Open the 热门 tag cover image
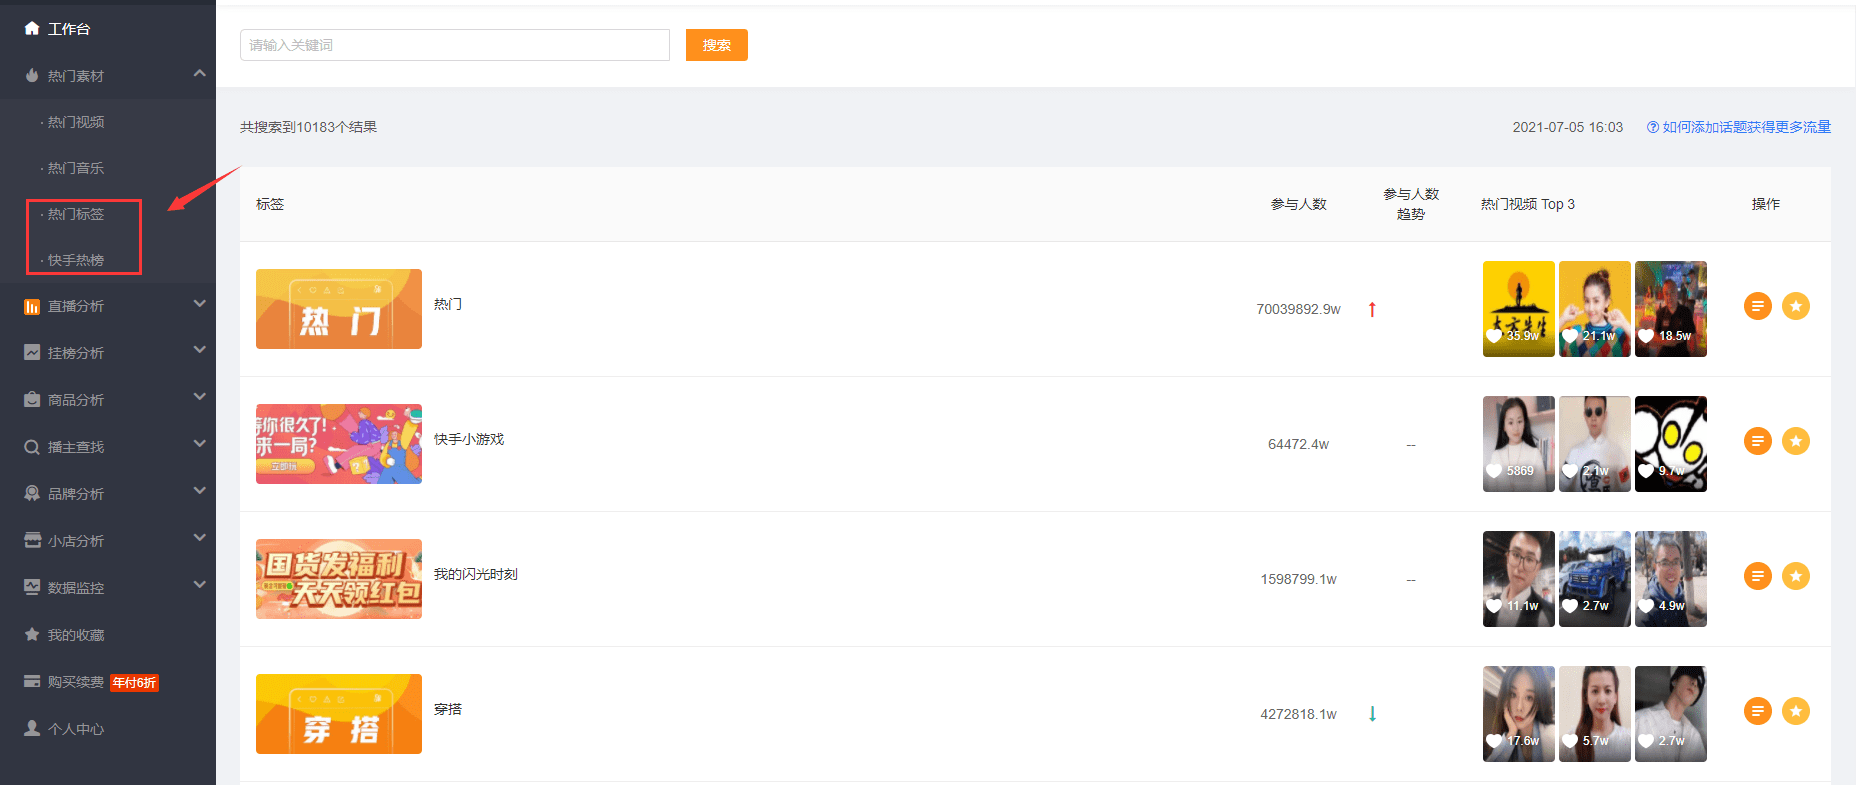 339,309
